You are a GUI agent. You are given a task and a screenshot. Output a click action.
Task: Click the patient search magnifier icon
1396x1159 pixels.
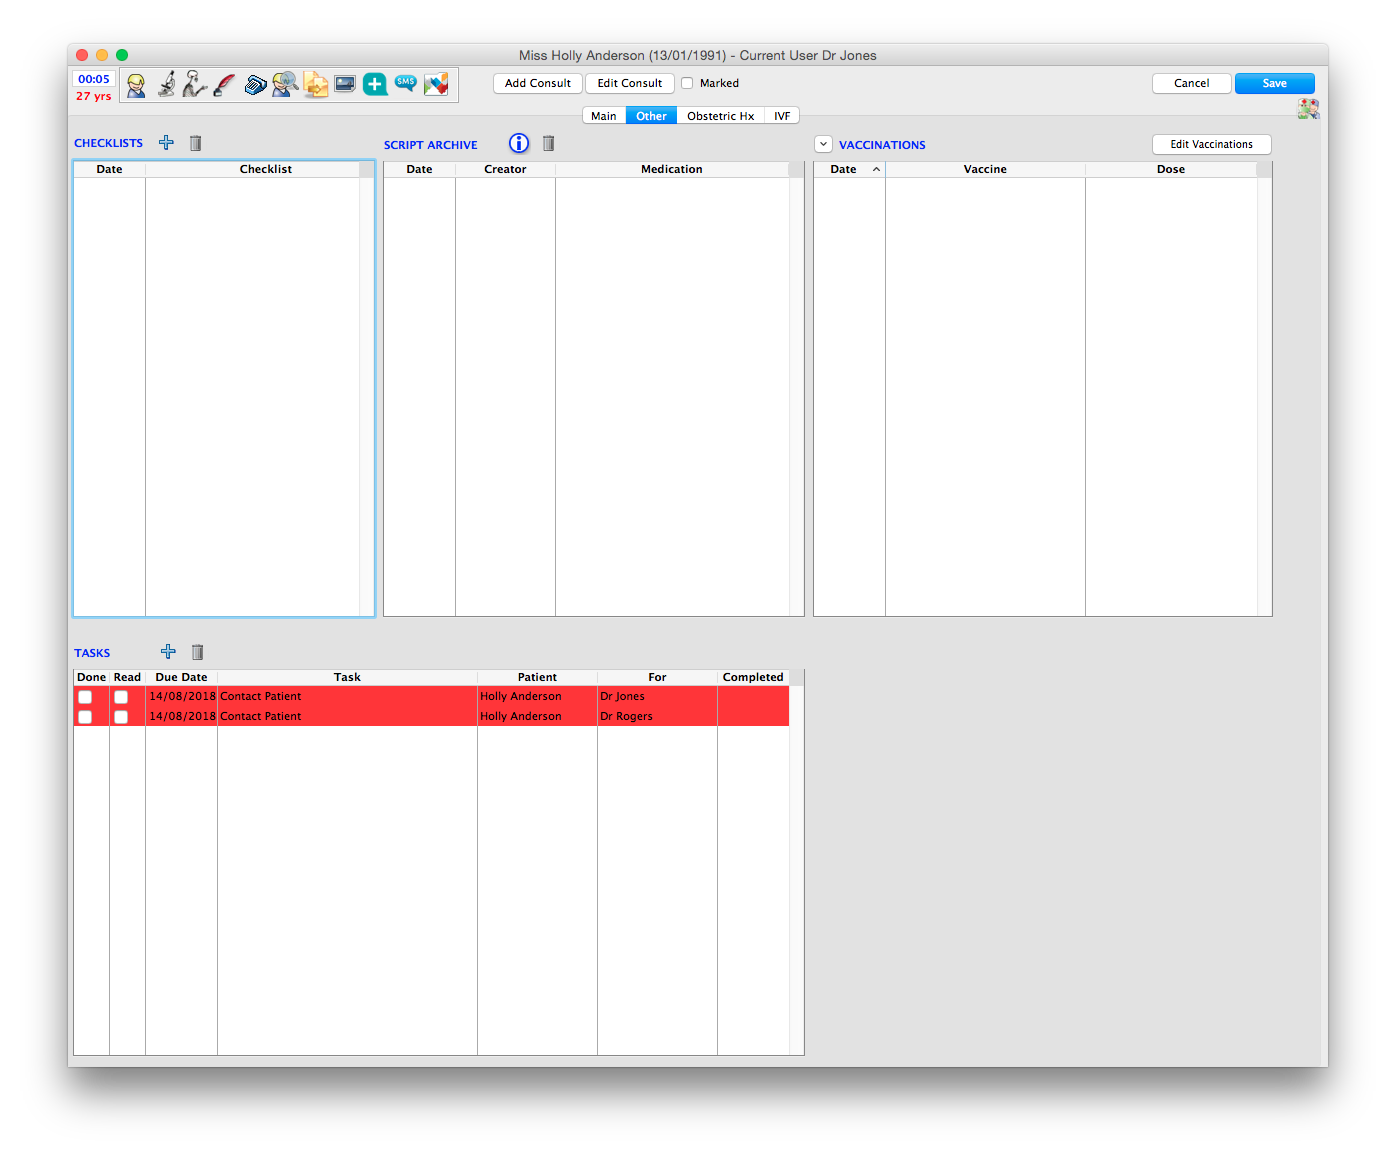click(x=285, y=84)
